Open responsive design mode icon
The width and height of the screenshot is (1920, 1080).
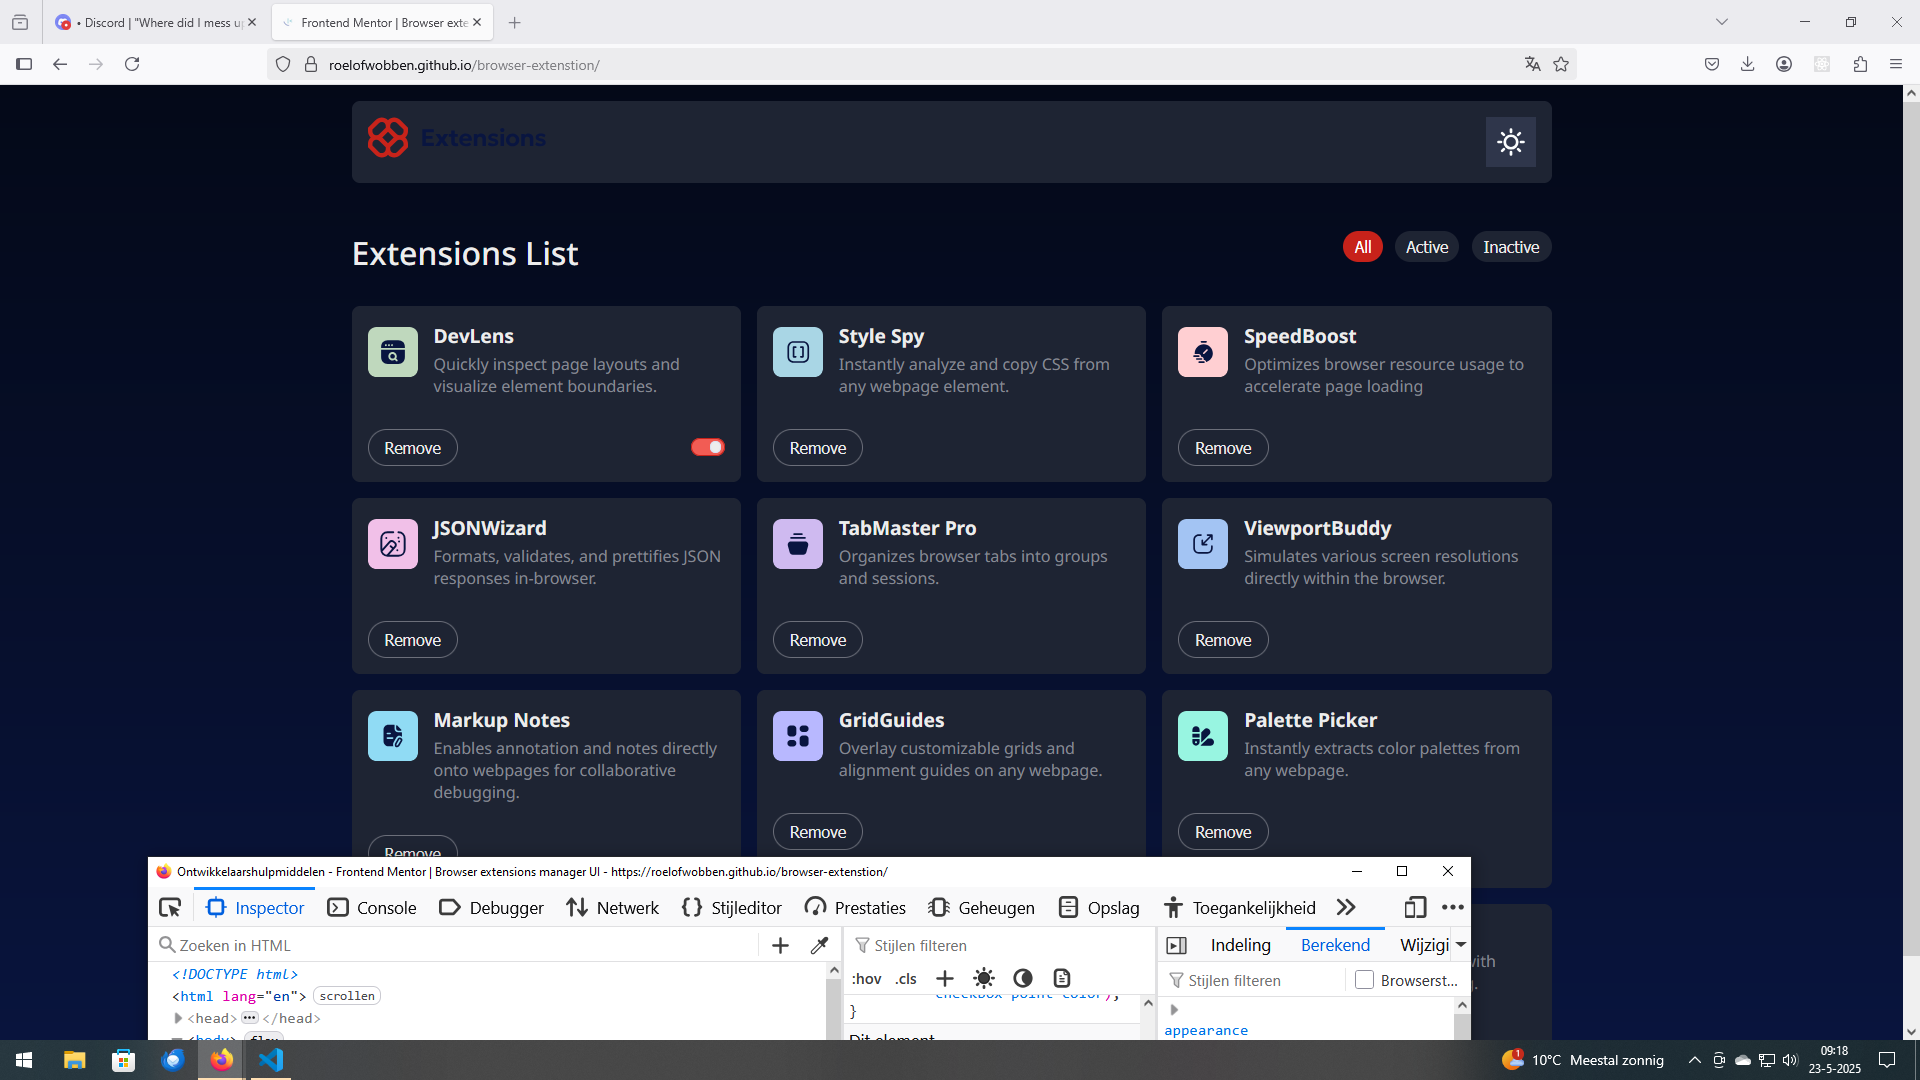pyautogui.click(x=1414, y=907)
